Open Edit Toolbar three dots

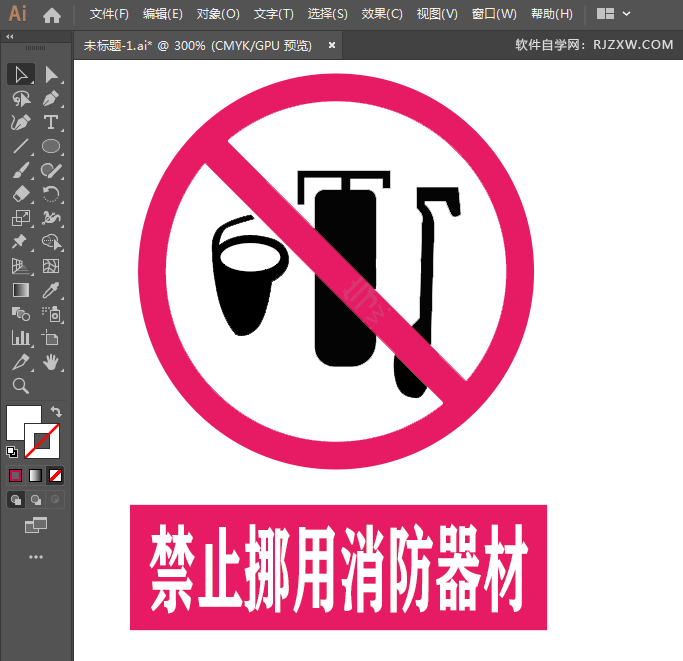click(36, 557)
